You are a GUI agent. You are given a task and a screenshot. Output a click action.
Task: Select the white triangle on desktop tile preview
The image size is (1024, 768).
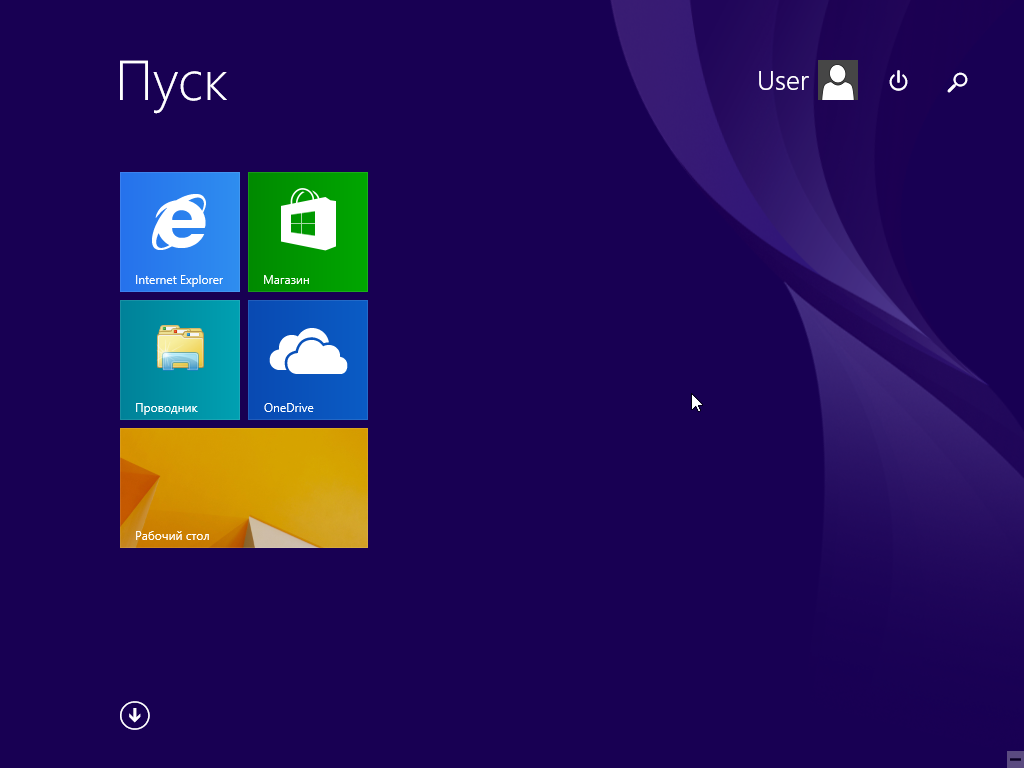(x=274, y=534)
